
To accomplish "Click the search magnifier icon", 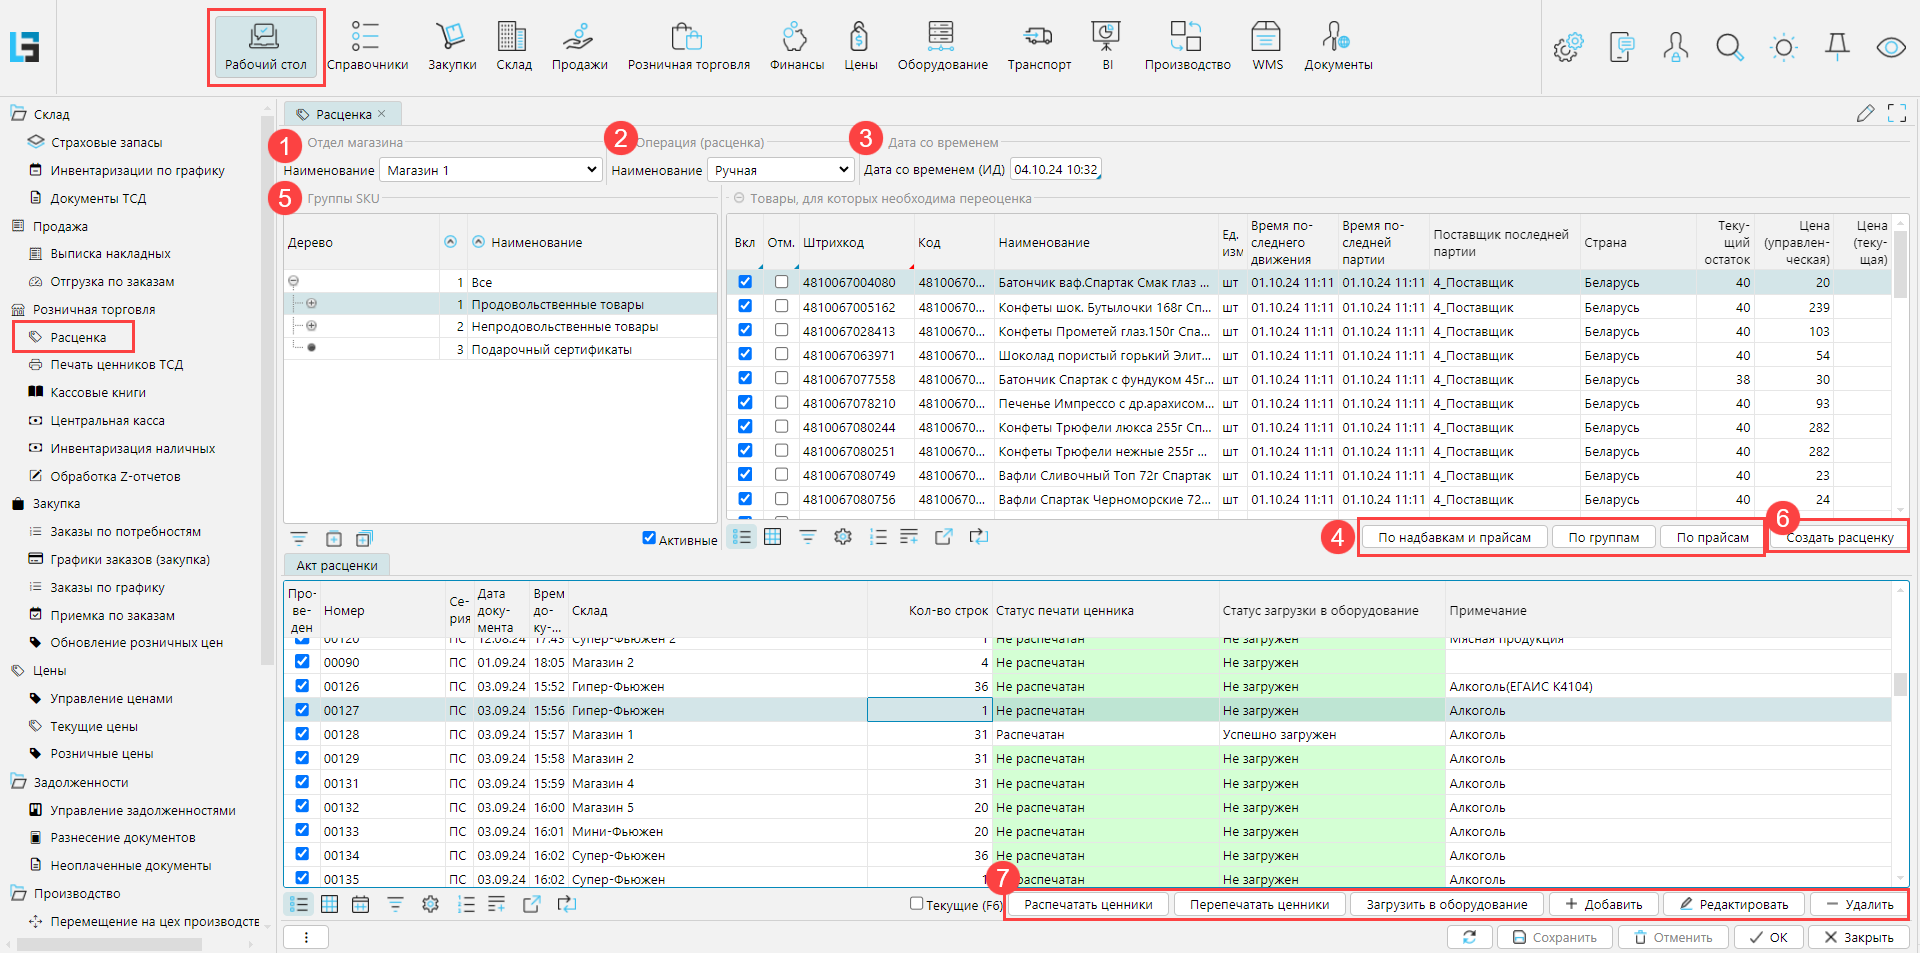I will pyautogui.click(x=1729, y=47).
